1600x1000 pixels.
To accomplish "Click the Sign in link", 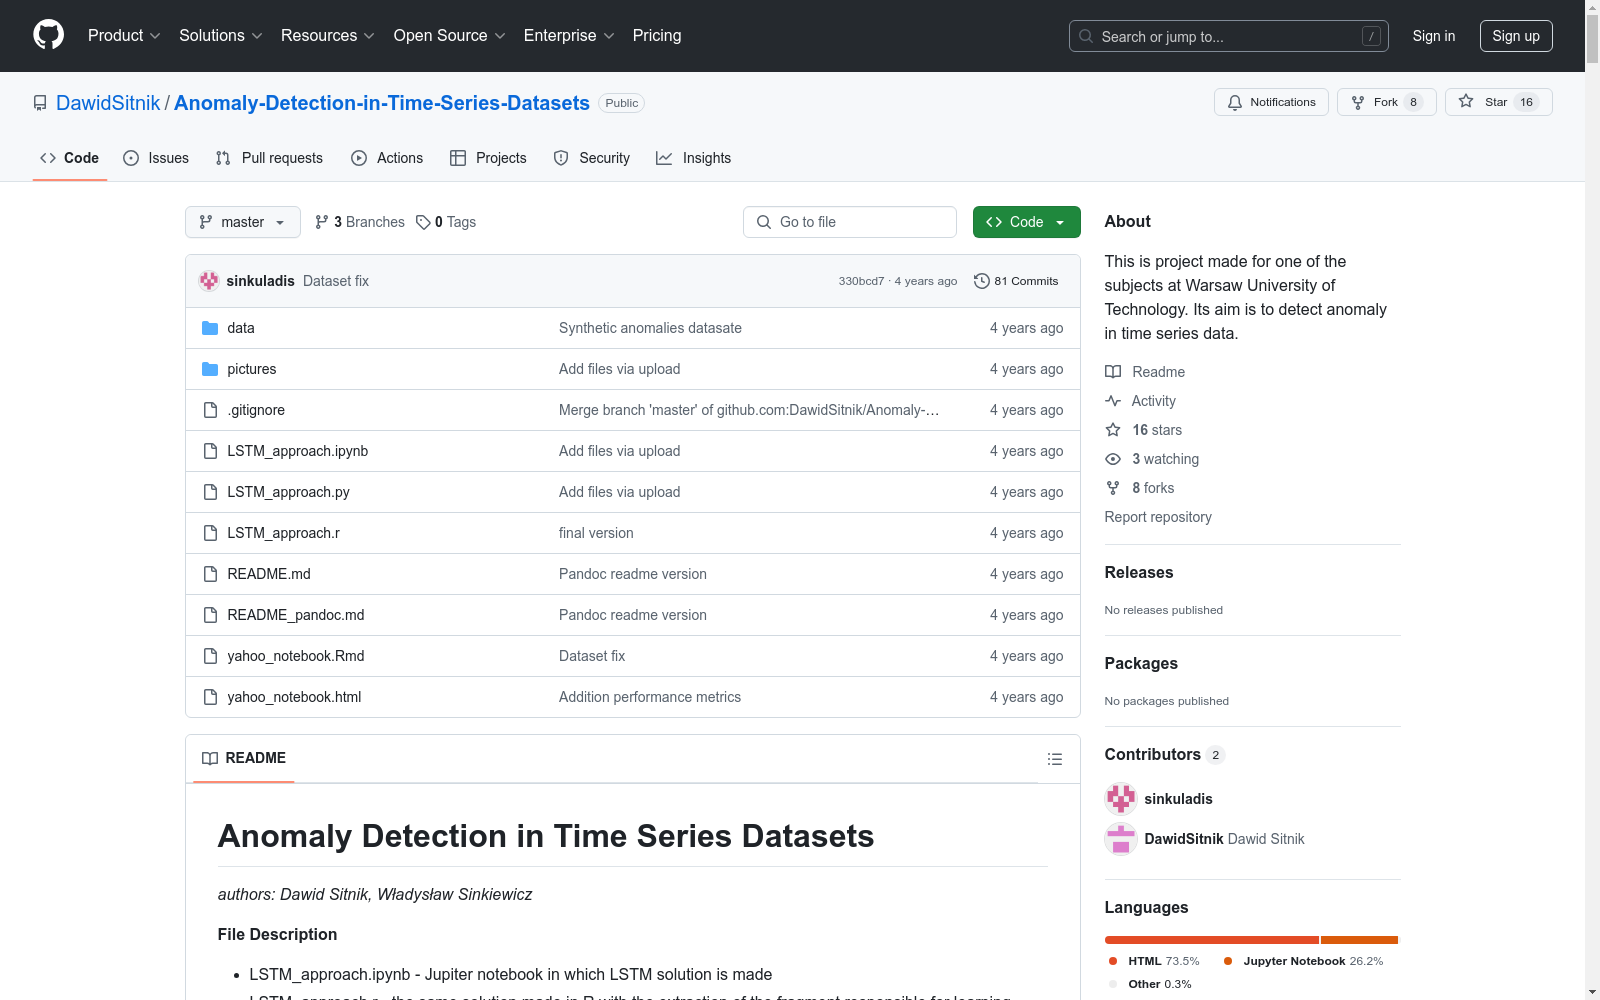I will pyautogui.click(x=1434, y=36).
